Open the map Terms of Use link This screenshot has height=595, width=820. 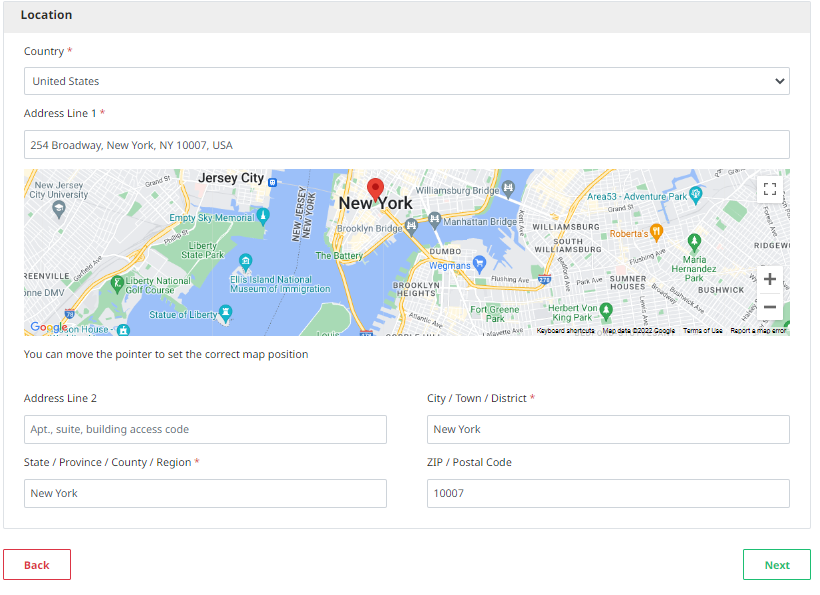click(702, 330)
